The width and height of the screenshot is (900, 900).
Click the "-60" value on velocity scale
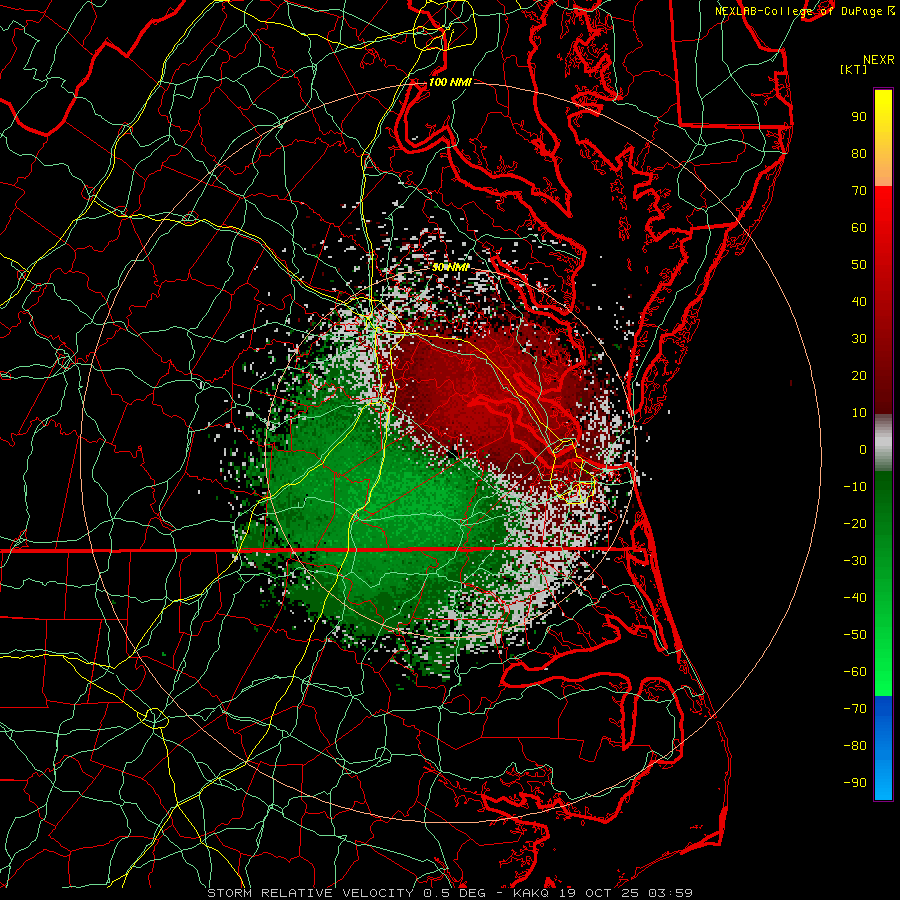point(855,672)
